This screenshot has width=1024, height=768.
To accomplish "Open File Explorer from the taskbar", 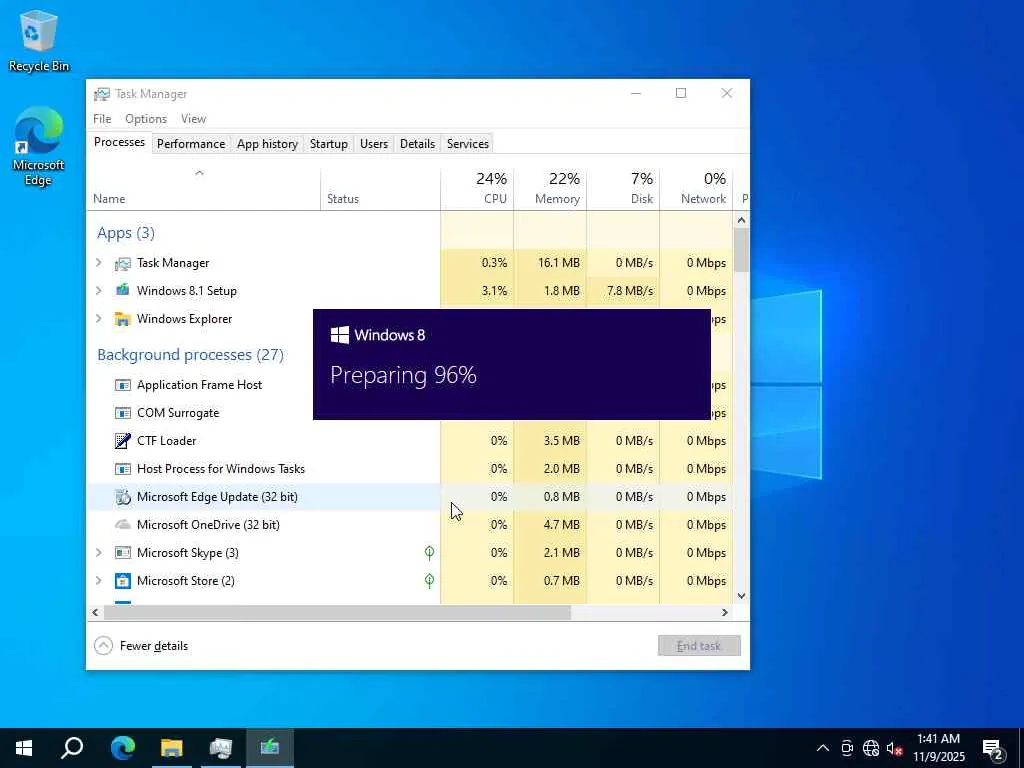I will (x=172, y=748).
